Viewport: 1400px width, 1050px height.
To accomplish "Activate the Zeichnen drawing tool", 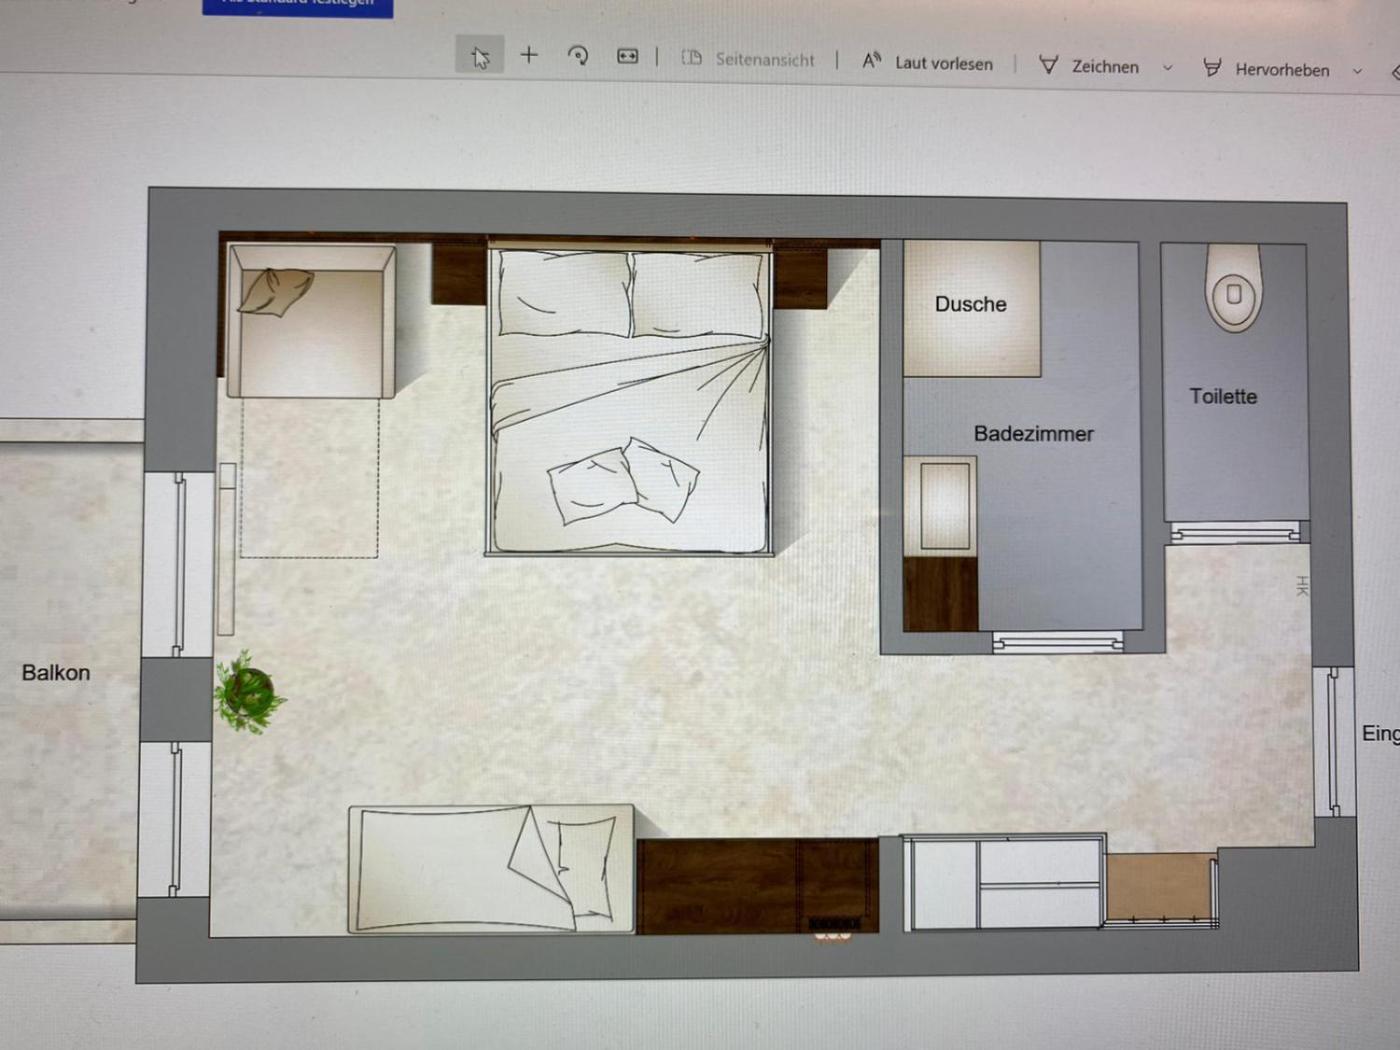I will click(x=1089, y=66).
